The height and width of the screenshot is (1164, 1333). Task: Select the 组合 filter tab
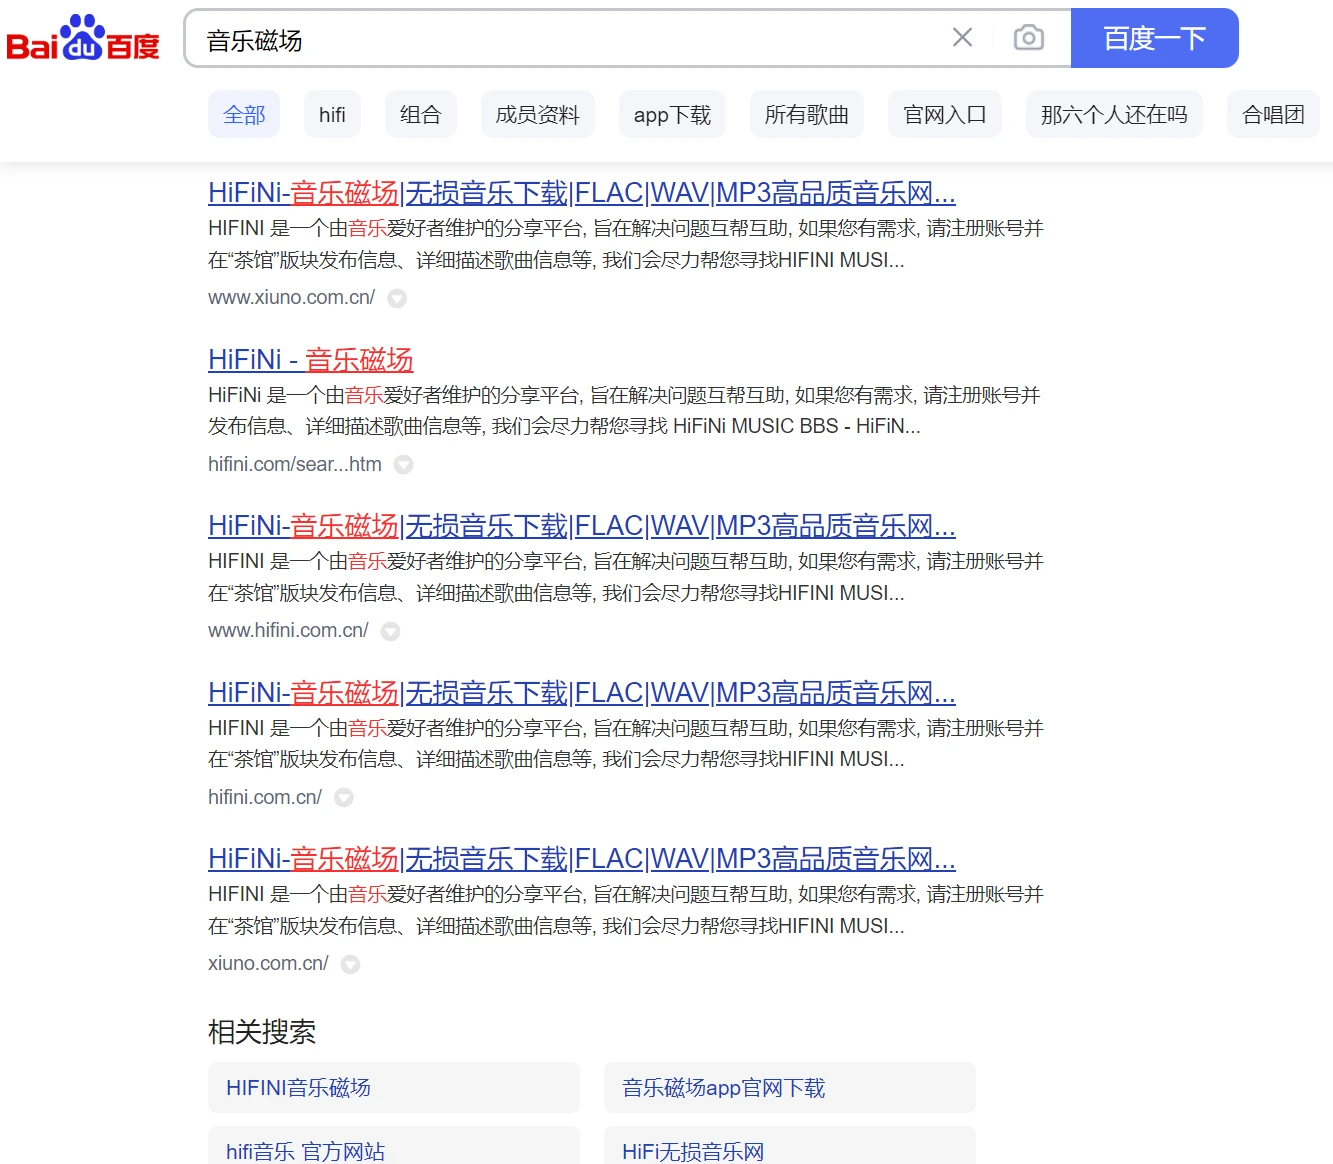(420, 115)
